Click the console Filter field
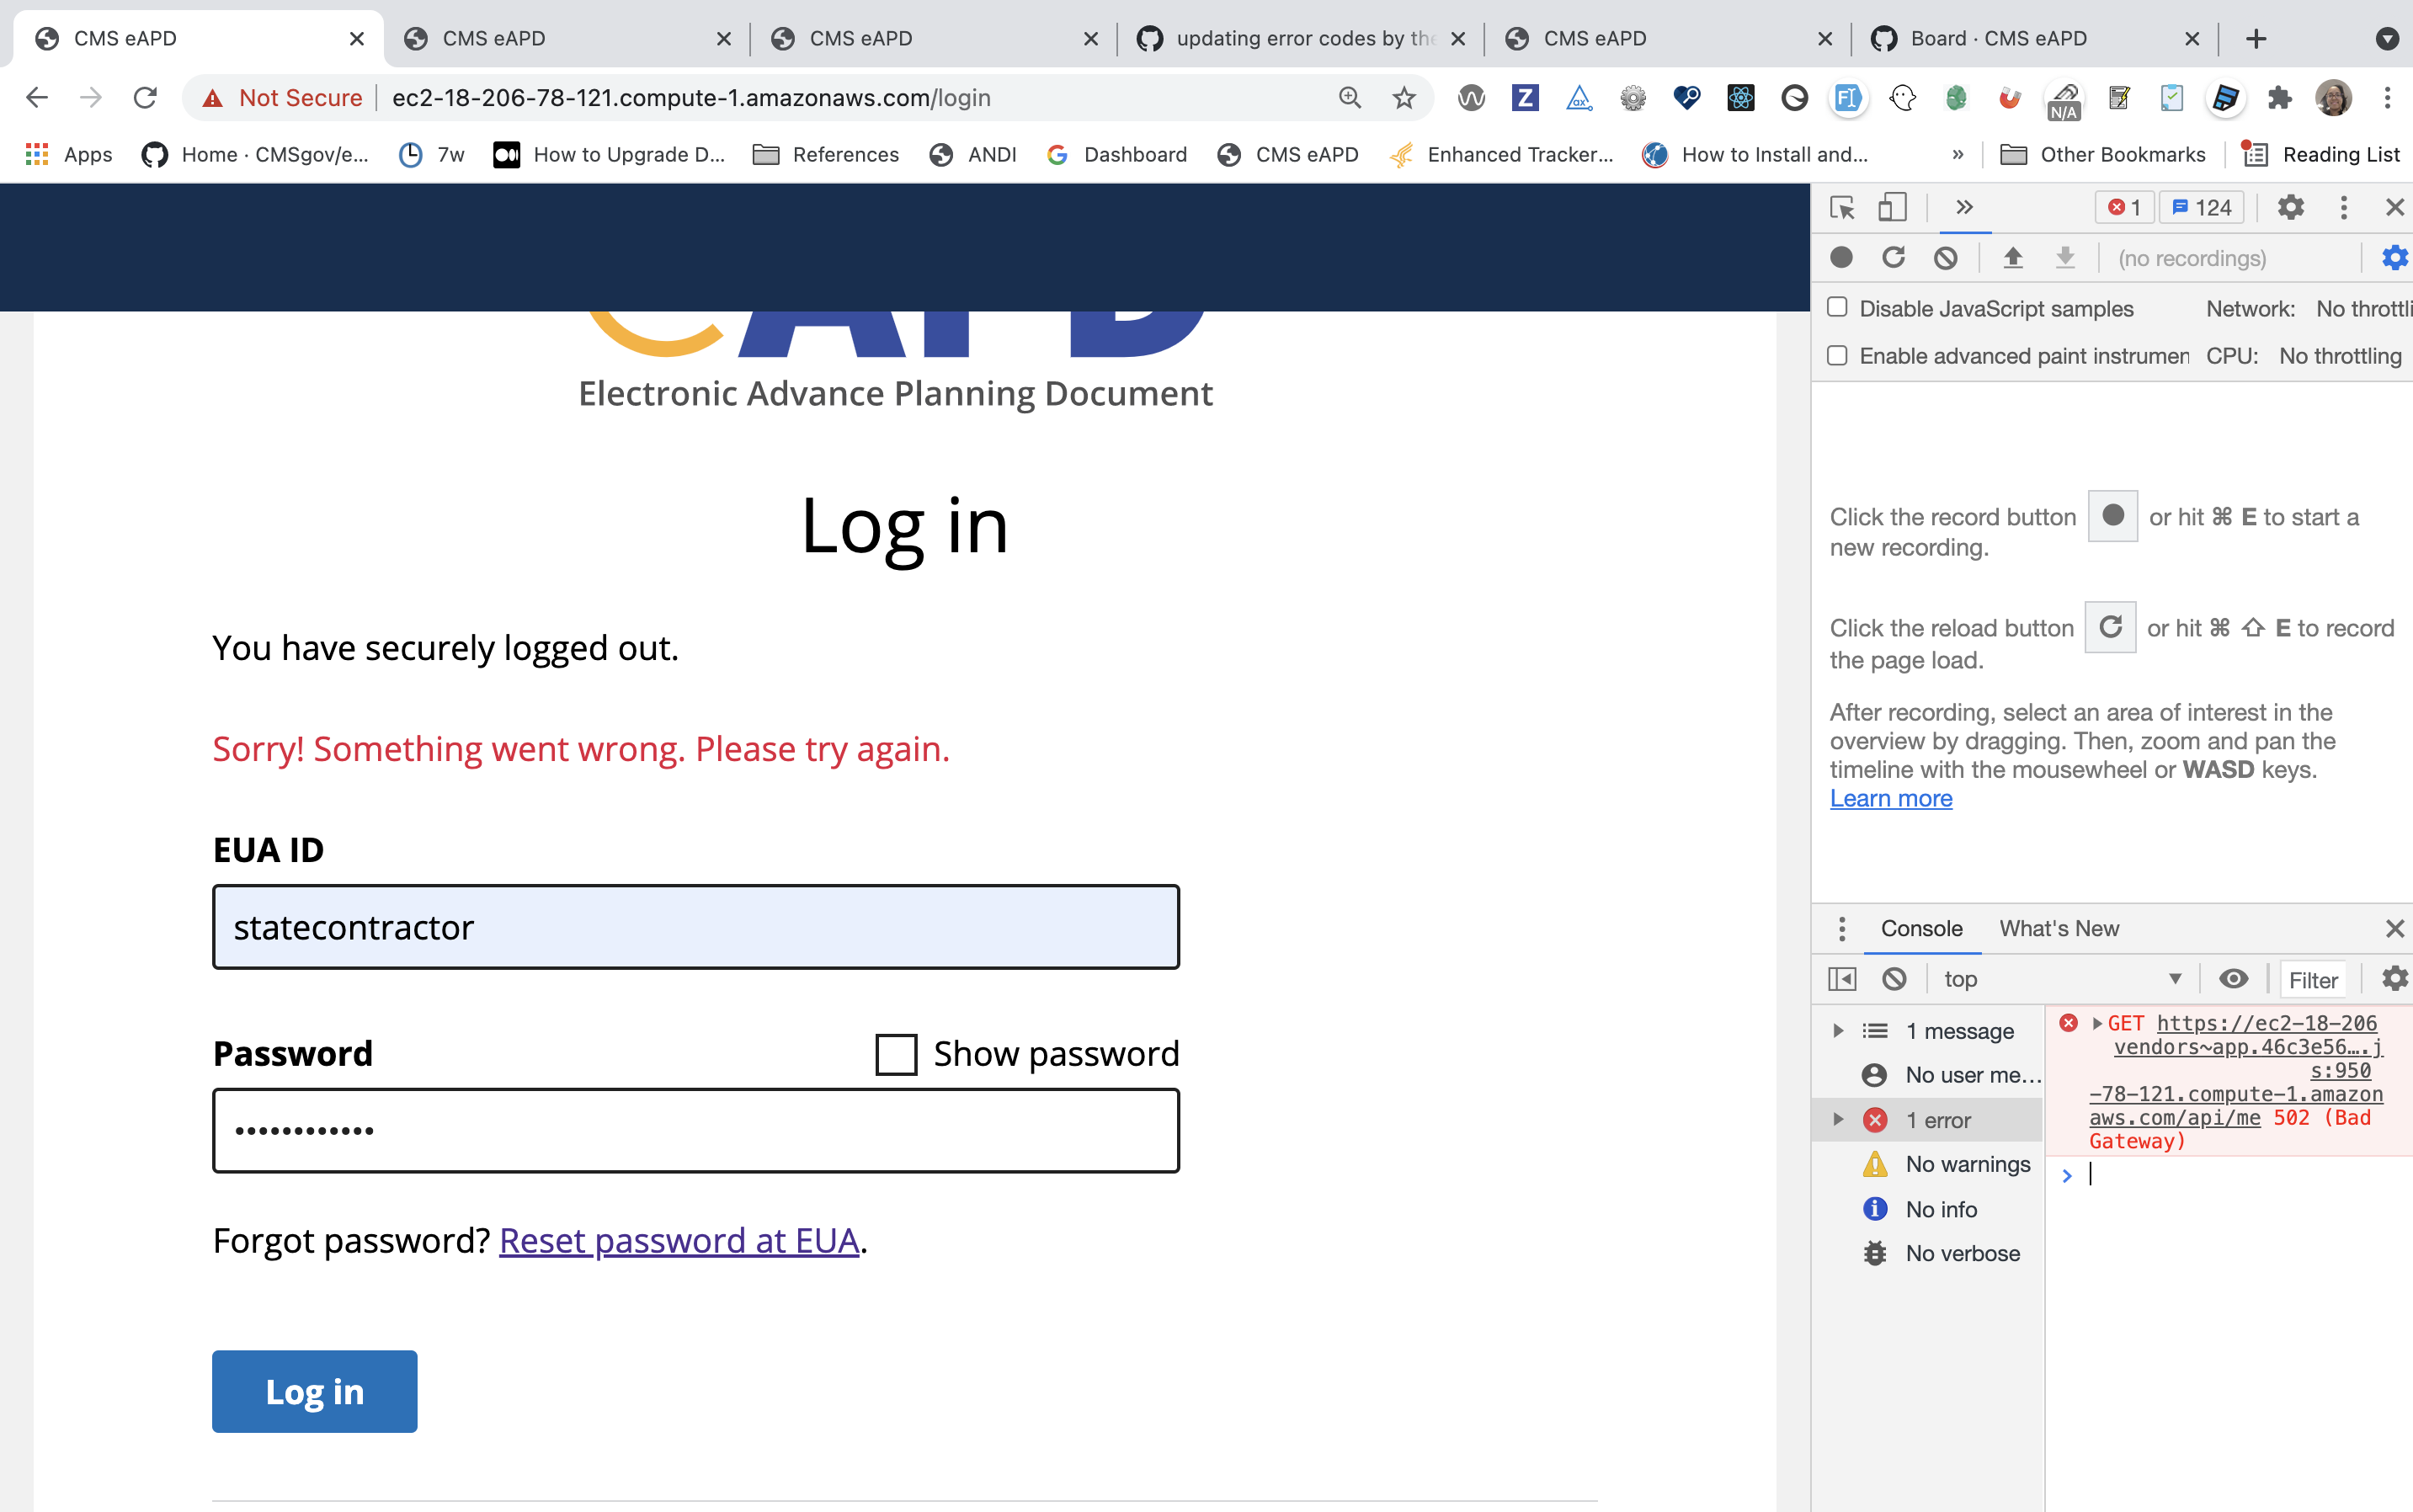2413x1512 pixels. 2314,980
